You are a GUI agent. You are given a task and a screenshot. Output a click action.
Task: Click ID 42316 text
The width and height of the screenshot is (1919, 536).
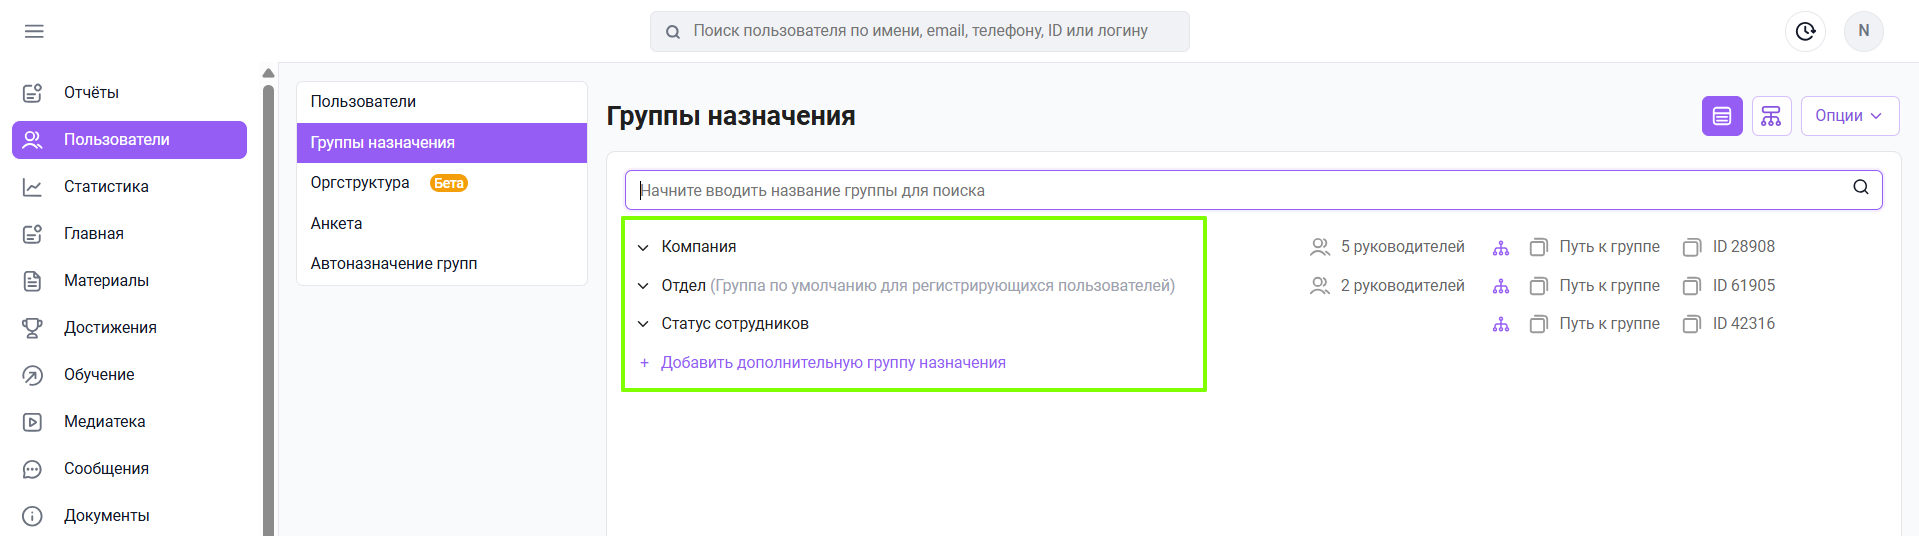[x=1743, y=324]
